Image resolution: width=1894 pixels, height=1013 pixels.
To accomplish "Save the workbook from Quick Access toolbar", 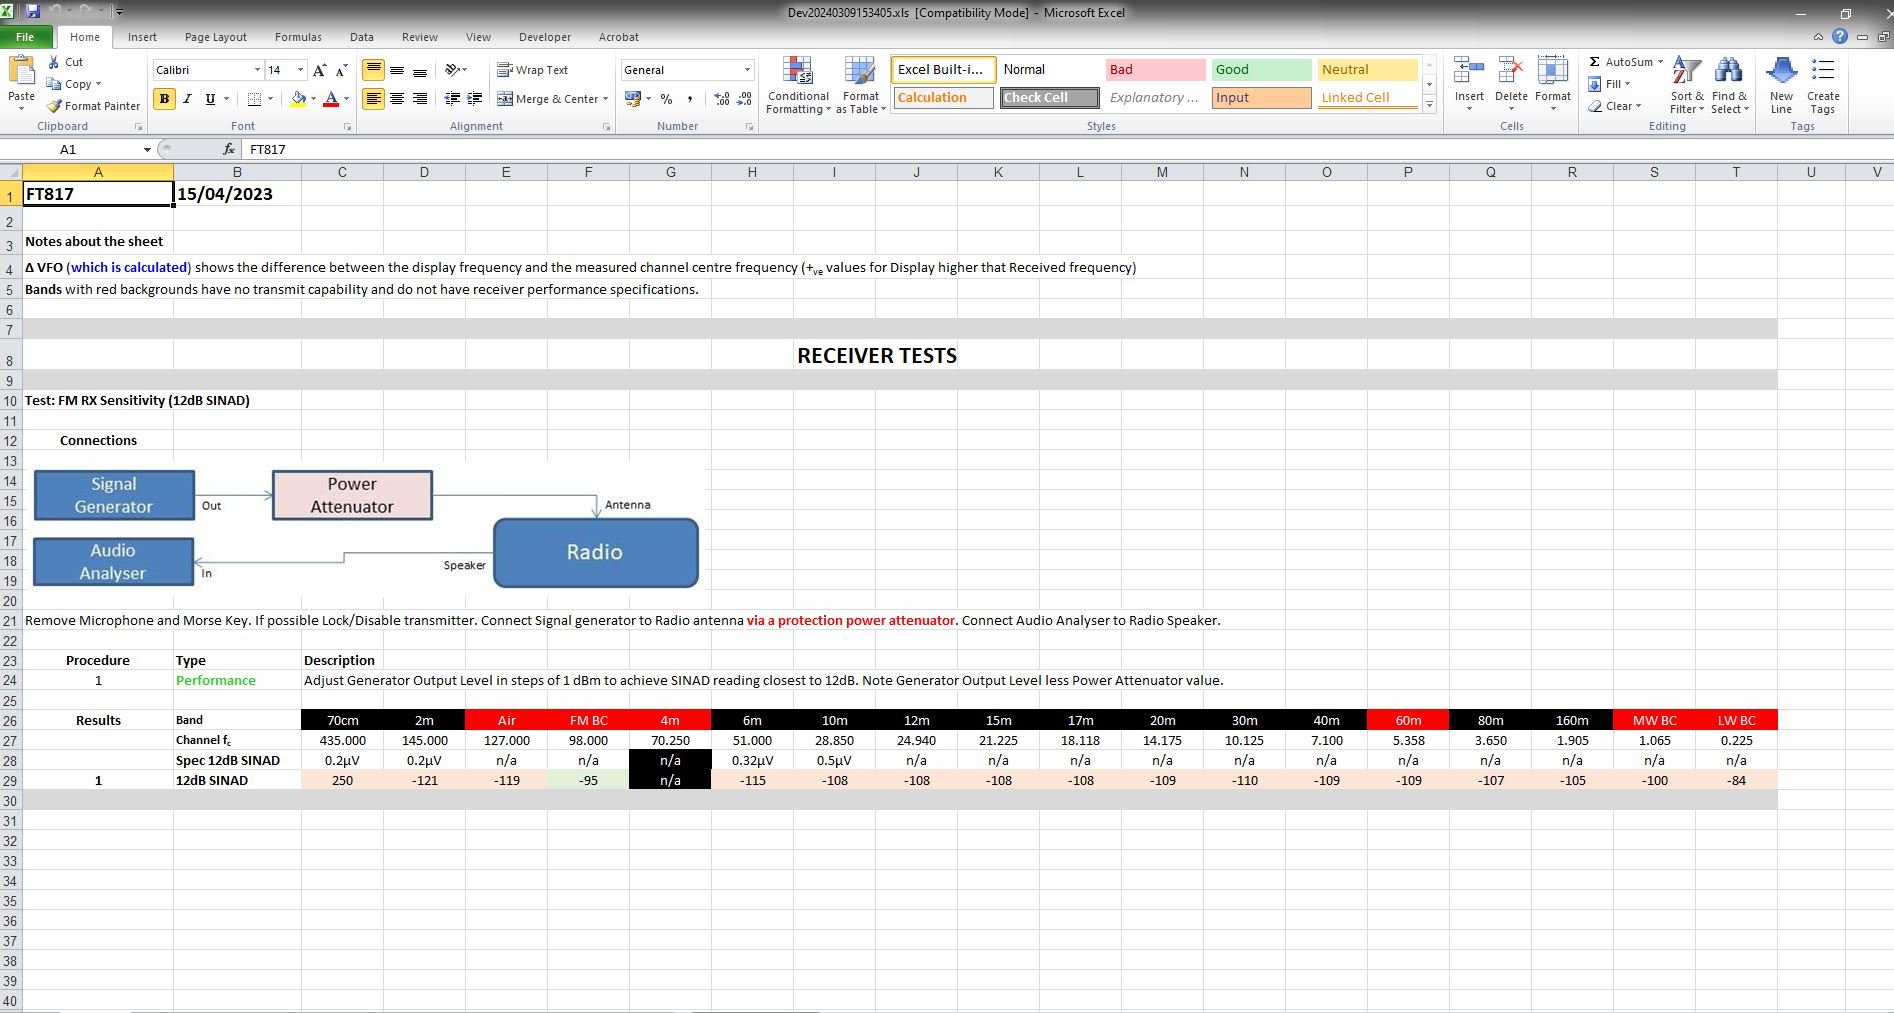I will coord(32,12).
